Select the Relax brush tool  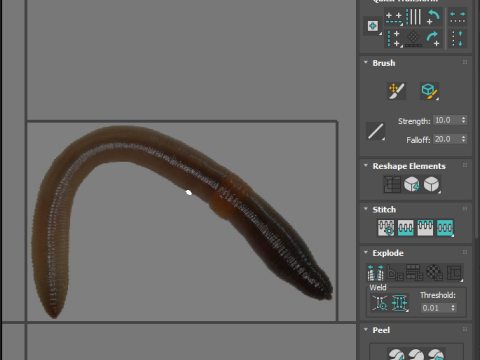[429, 91]
